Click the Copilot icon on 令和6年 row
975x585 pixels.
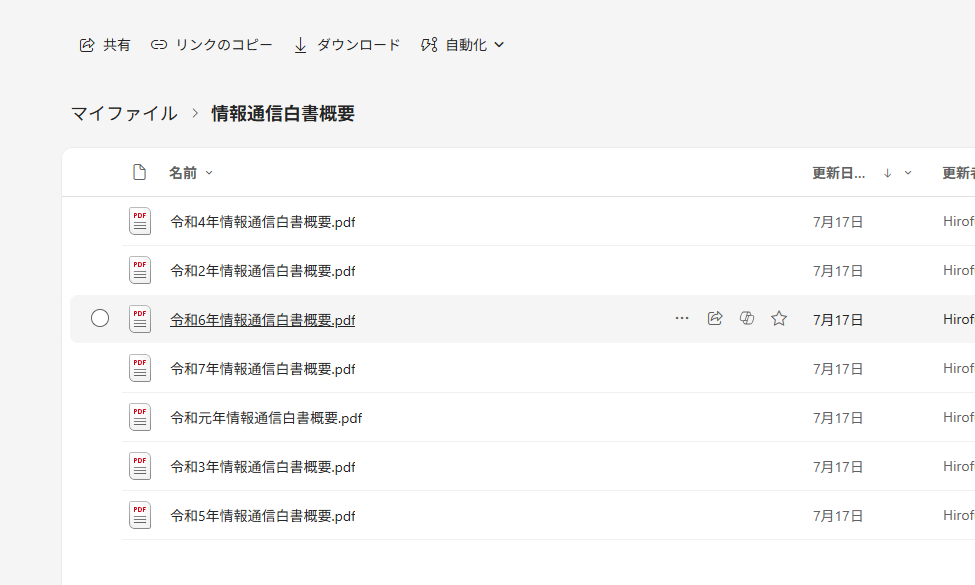[746, 319]
